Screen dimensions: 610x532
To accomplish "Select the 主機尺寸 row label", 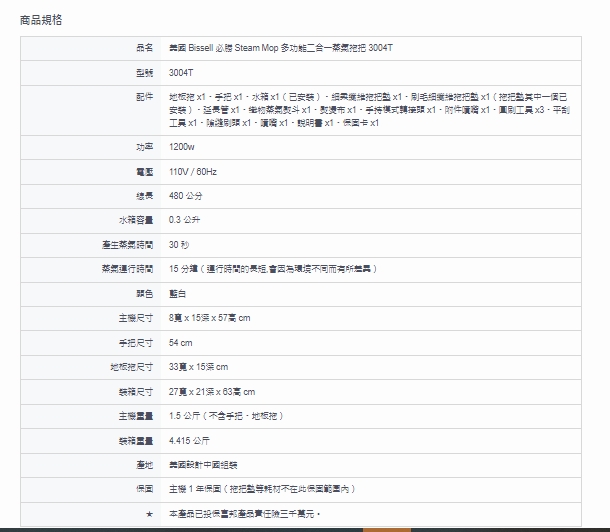I will click(136, 318).
